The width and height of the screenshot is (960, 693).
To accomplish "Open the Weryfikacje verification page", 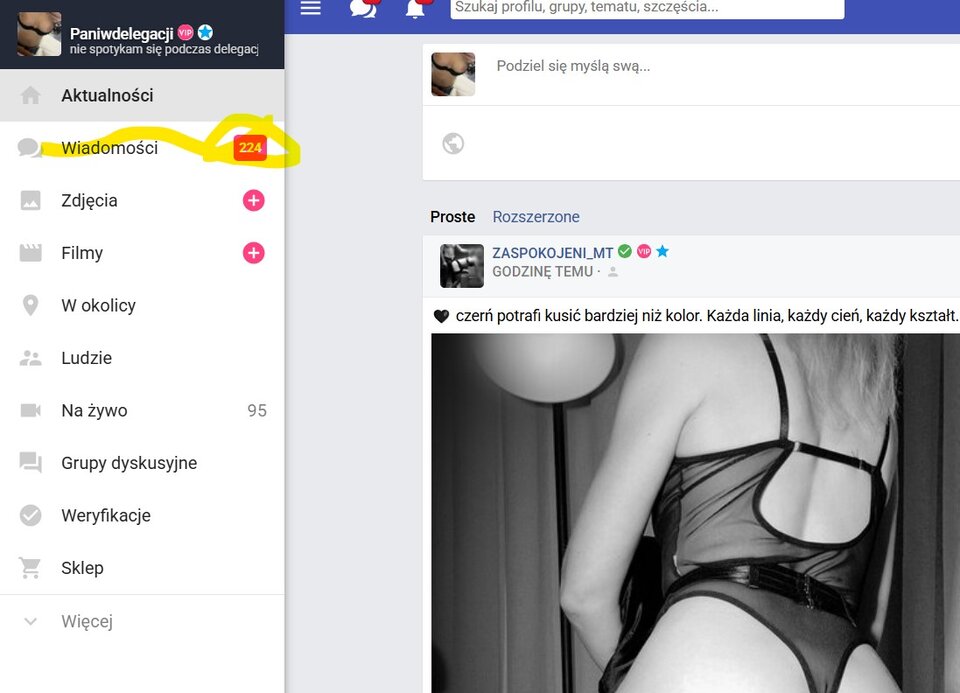I will [x=105, y=516].
